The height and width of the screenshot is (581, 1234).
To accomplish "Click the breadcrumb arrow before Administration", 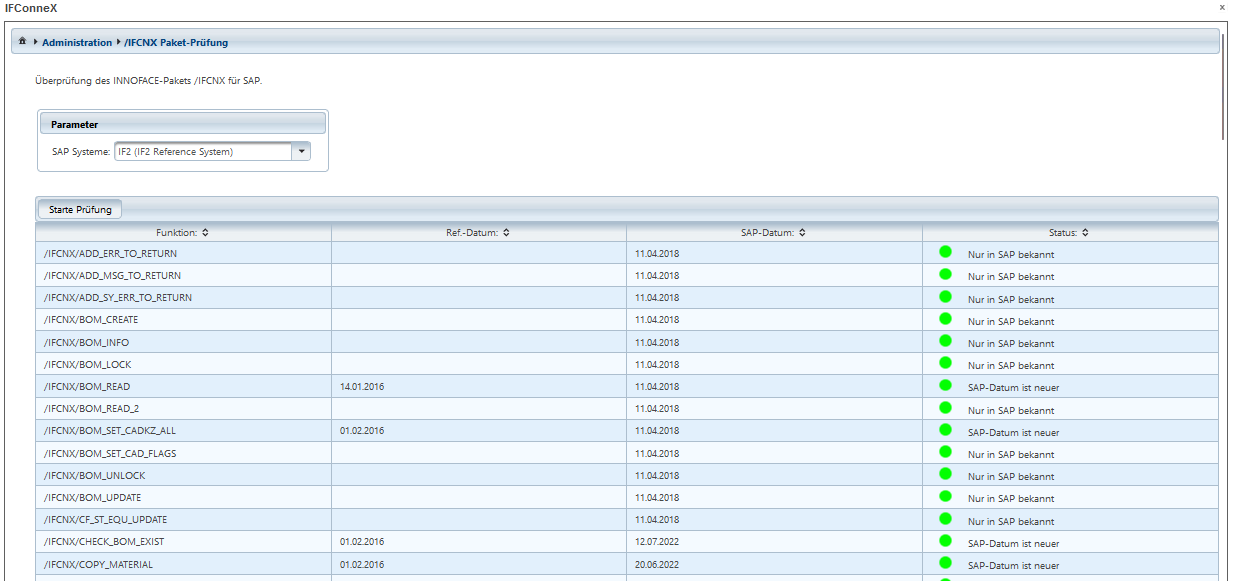I will tap(35, 42).
